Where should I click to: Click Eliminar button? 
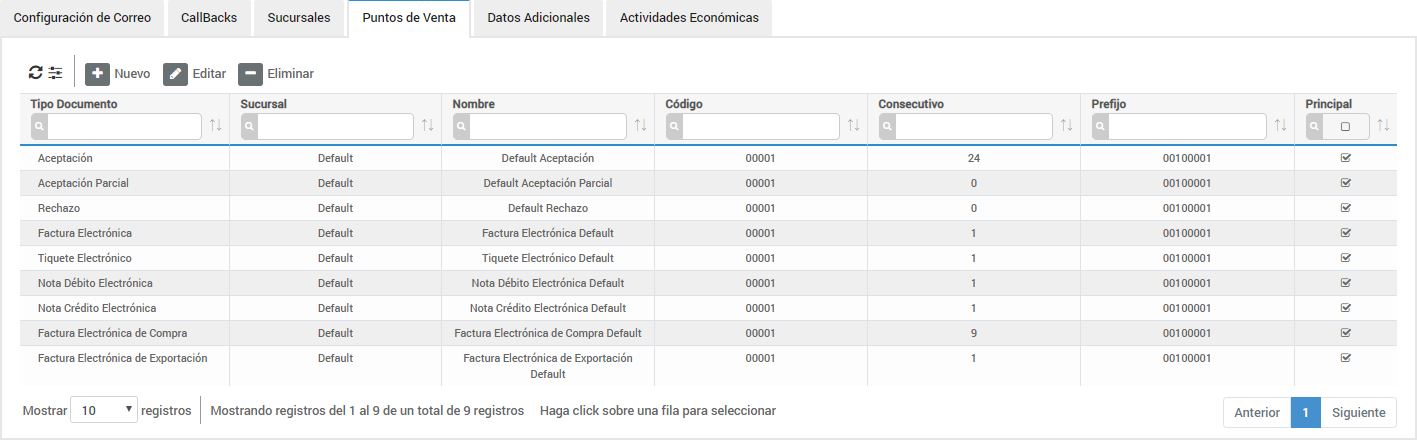coord(277,74)
